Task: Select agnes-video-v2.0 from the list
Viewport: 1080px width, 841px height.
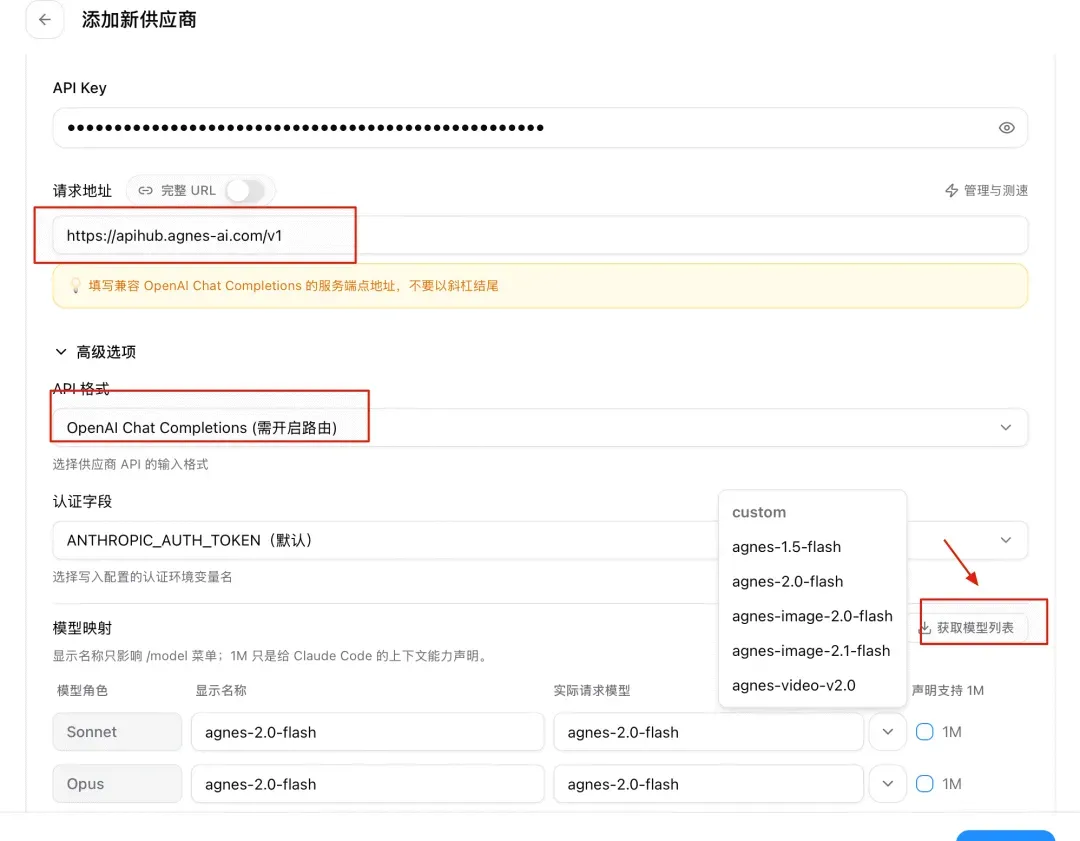Action: coord(812,685)
